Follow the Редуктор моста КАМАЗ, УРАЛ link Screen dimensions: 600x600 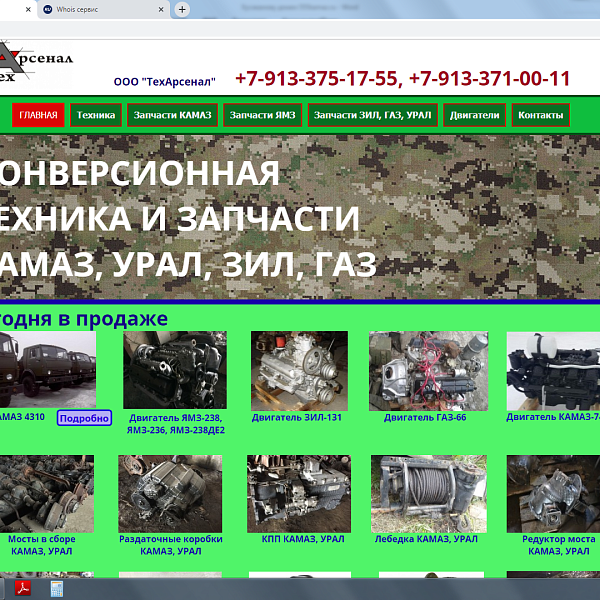pos(559,545)
